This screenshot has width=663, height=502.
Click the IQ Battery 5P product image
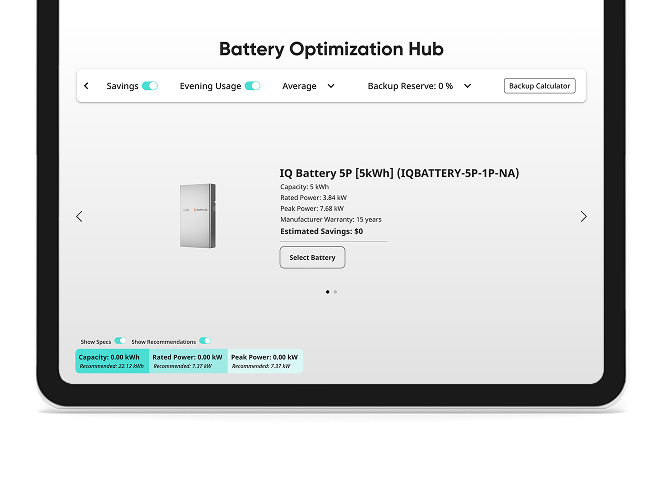[197, 216]
